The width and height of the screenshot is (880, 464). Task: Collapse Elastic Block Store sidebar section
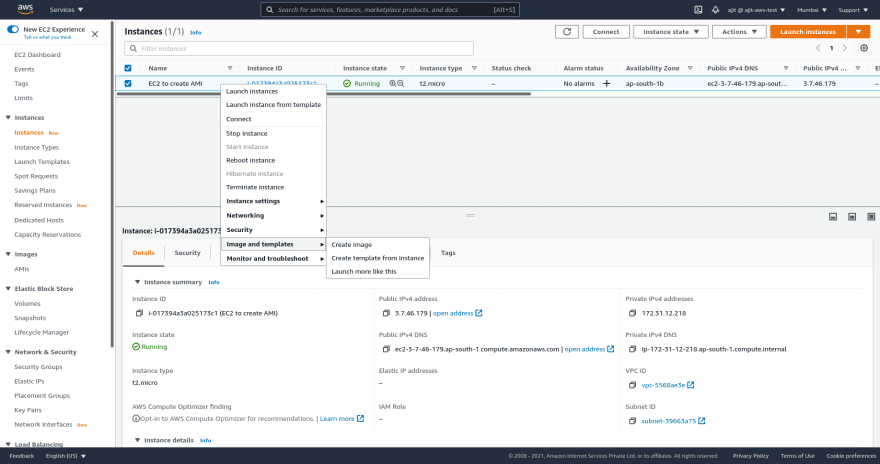pyautogui.click(x=8, y=288)
